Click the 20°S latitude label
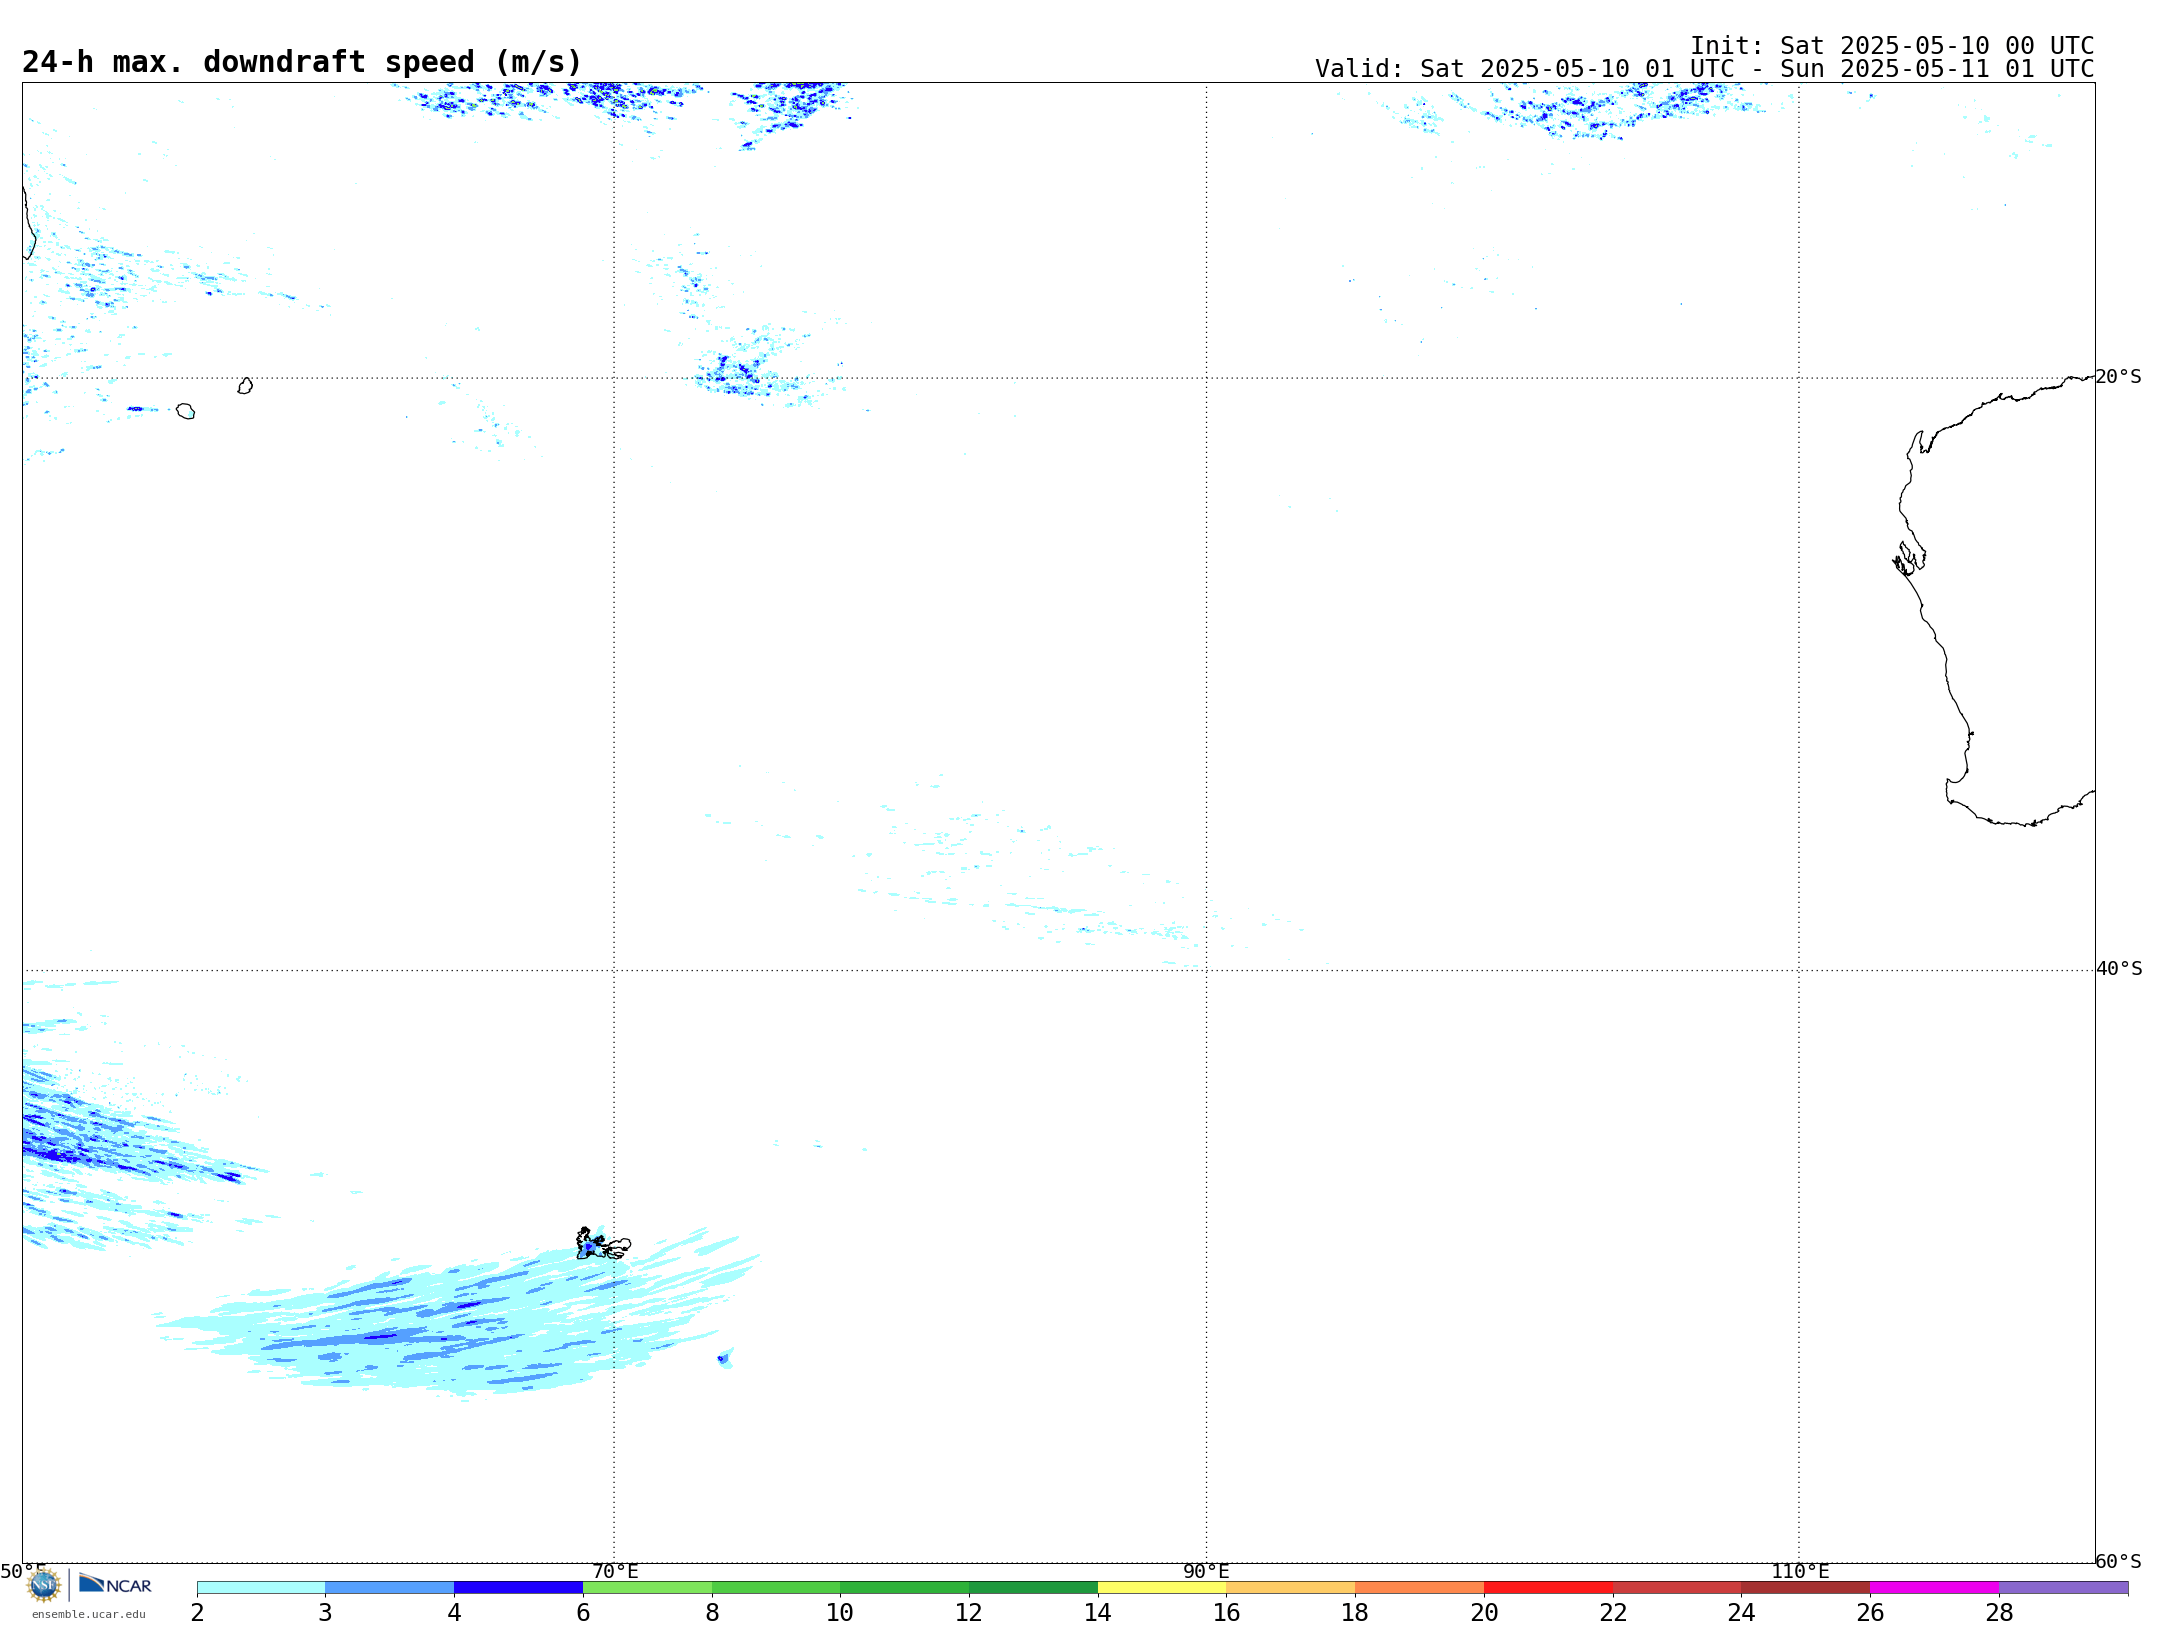The height and width of the screenshot is (1626, 2160). [x=2119, y=377]
